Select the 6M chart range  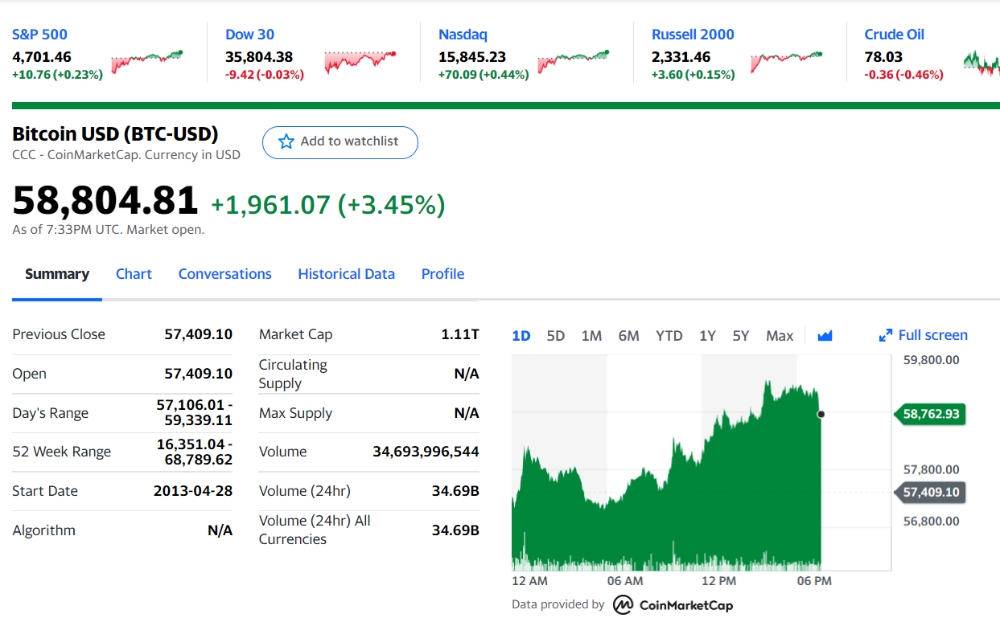click(x=628, y=336)
